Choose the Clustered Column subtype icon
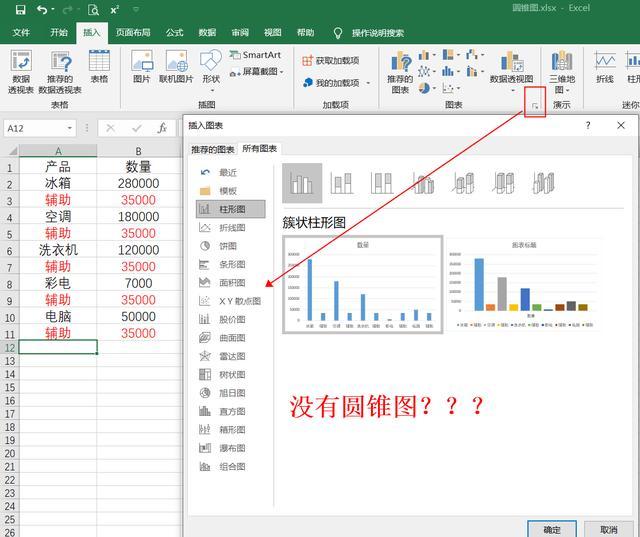 coord(302,183)
